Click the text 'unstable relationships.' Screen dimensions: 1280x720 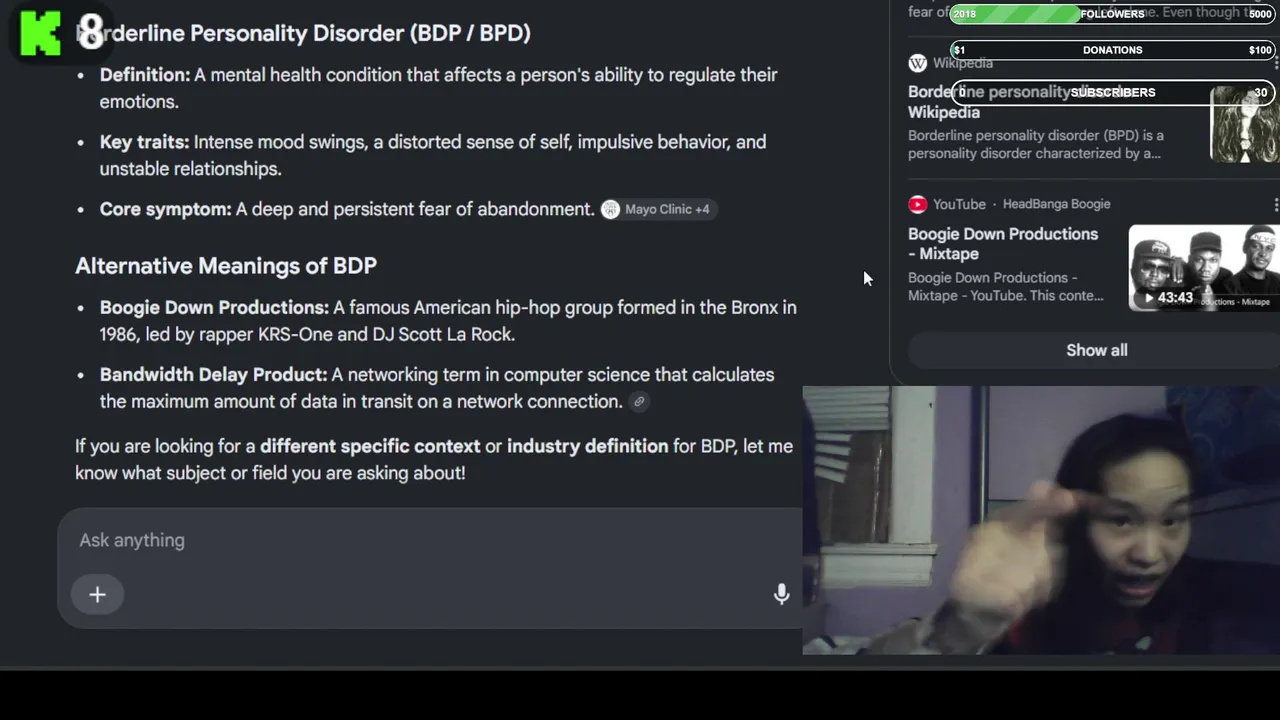coord(191,169)
